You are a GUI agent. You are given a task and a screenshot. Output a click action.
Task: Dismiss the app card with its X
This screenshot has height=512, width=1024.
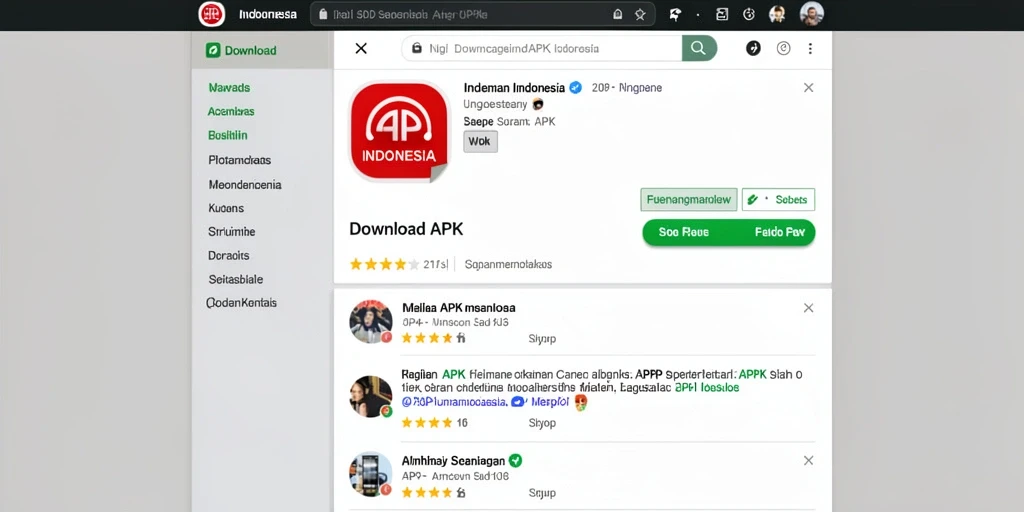click(808, 88)
